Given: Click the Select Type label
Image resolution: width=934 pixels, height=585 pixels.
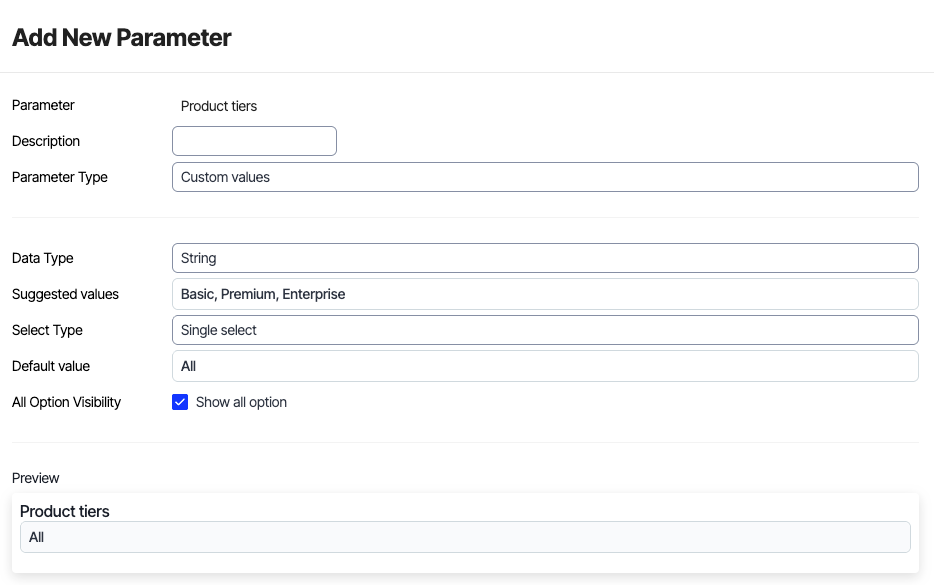Looking at the screenshot, I should (x=47, y=330).
